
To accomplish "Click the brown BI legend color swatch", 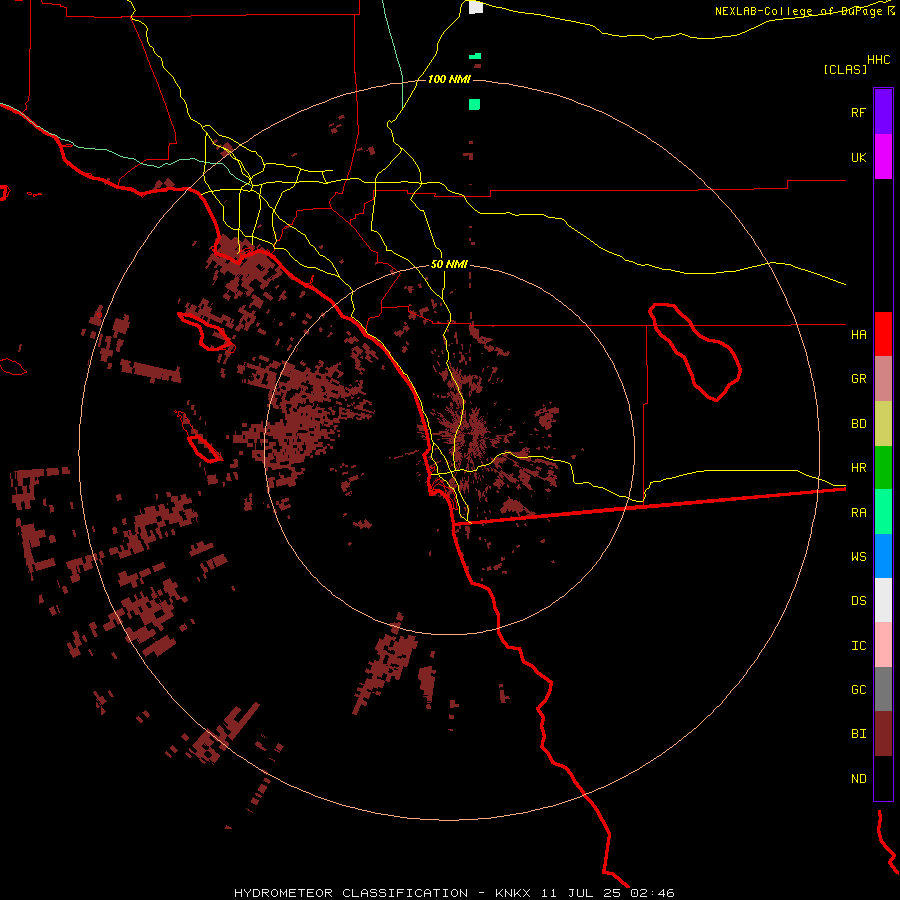I will 883,734.
